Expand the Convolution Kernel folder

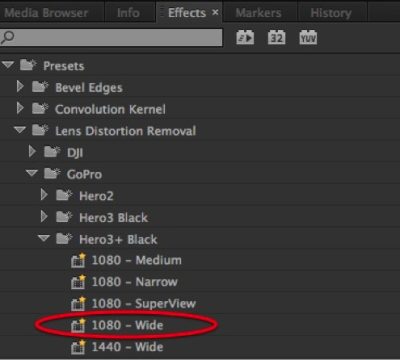(20, 108)
